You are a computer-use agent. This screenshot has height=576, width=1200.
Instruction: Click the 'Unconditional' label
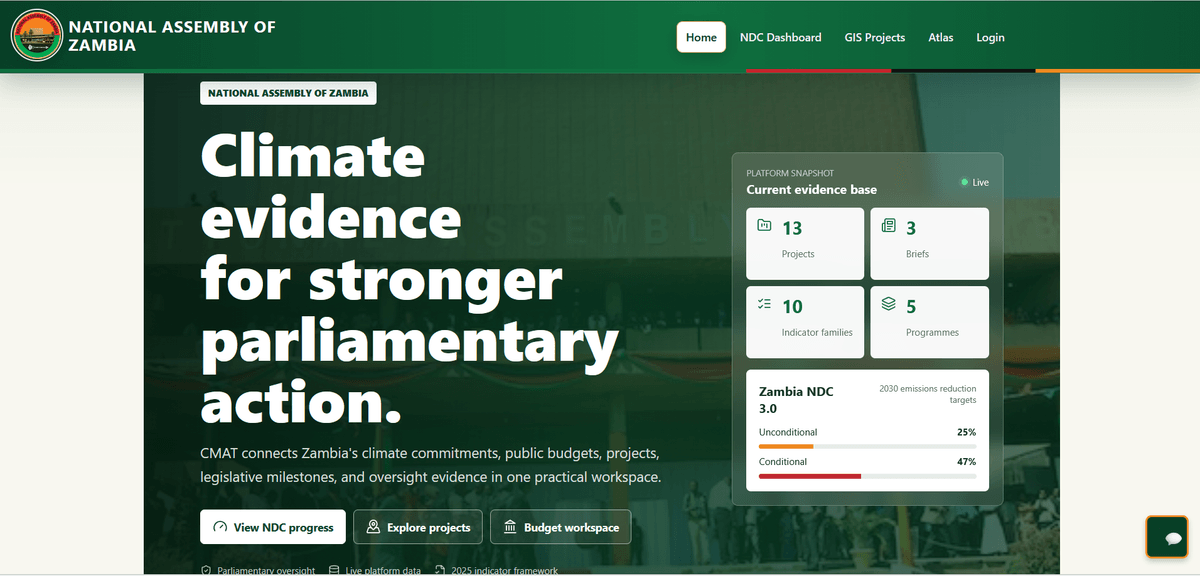788,432
